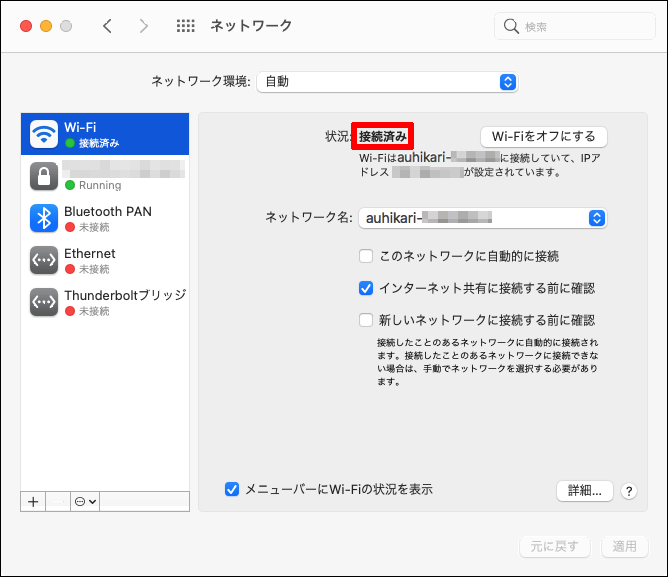Open the network environment dropdown
Image resolution: width=668 pixels, height=577 pixels.
[387, 82]
